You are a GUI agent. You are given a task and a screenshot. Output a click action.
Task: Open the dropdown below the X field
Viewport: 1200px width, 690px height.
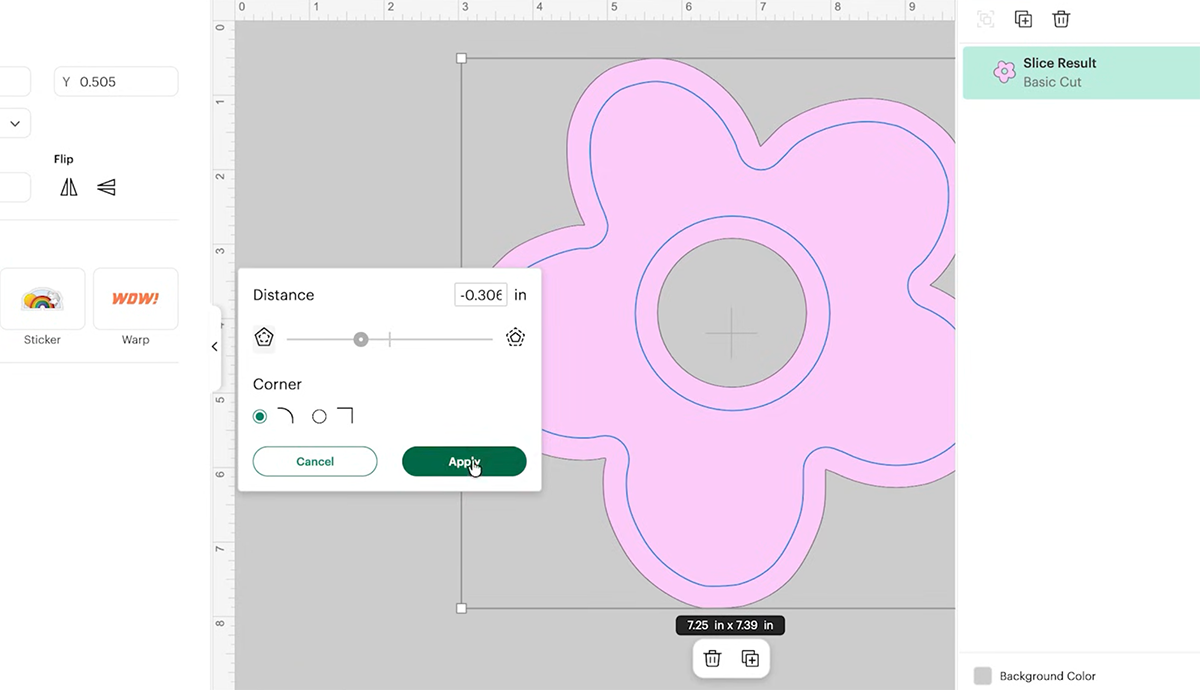coord(15,124)
